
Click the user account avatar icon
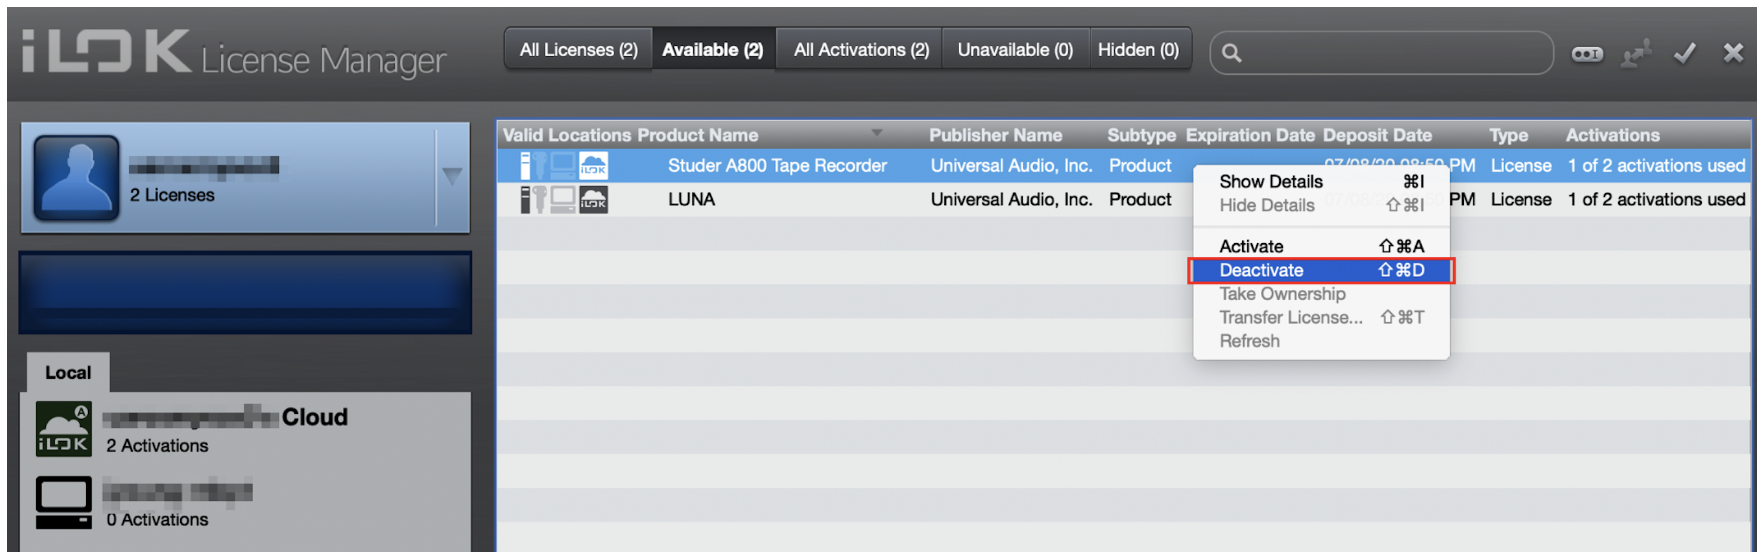76,178
